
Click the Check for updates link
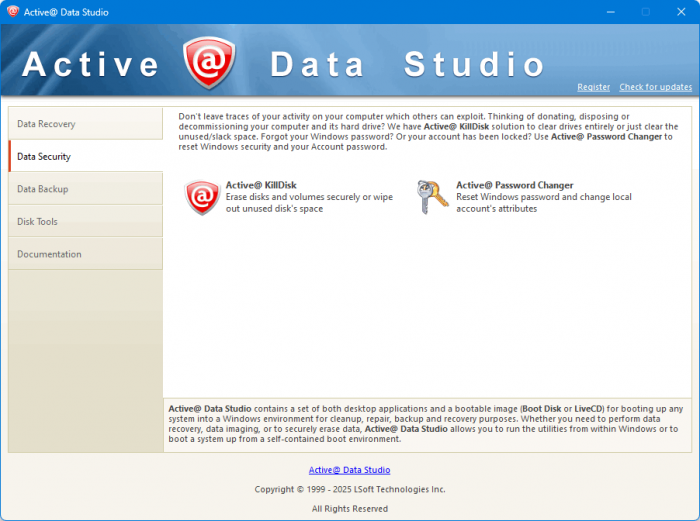655,87
